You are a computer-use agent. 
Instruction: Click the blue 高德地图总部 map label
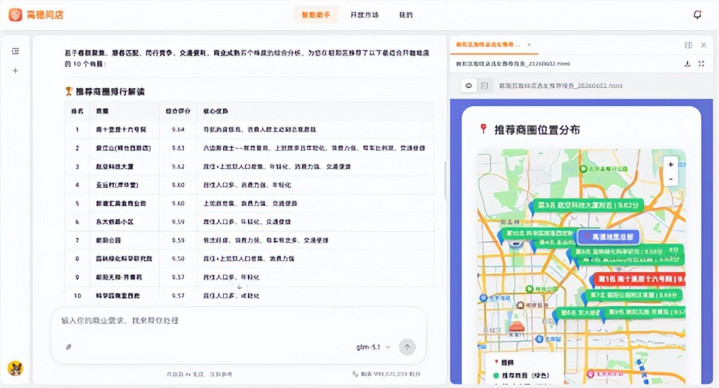click(608, 237)
